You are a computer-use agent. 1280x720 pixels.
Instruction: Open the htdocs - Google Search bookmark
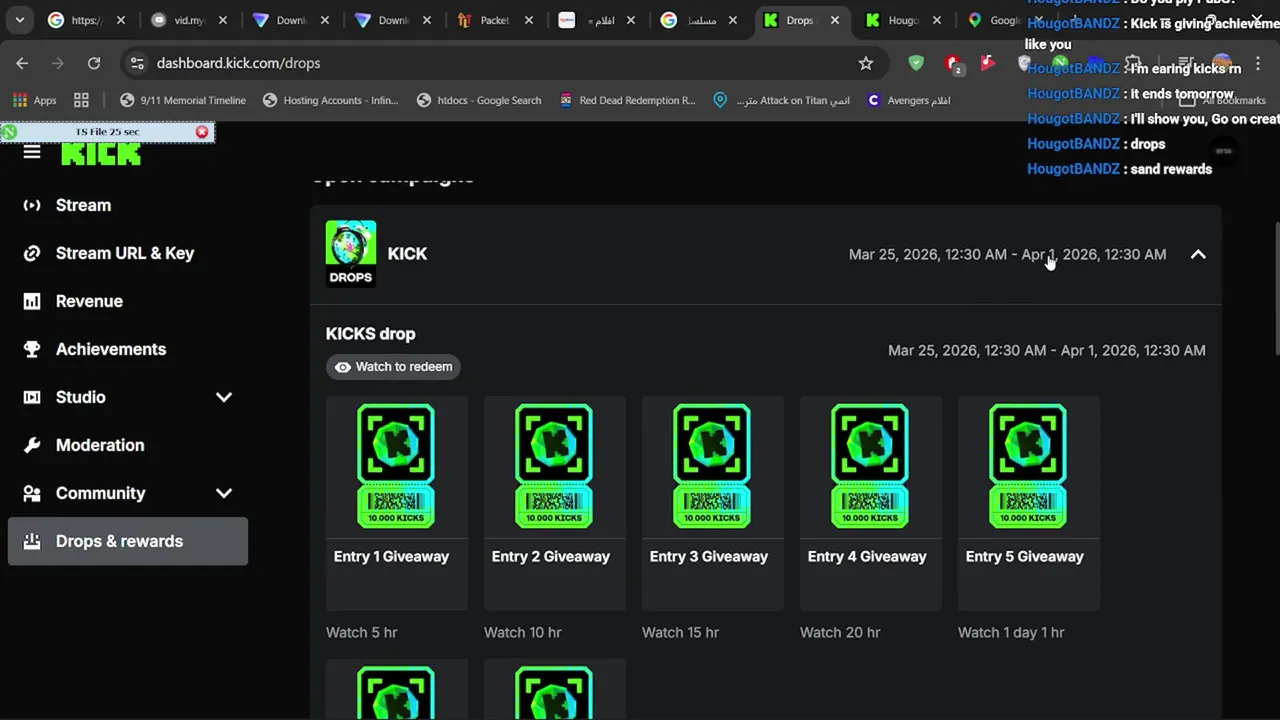(479, 100)
